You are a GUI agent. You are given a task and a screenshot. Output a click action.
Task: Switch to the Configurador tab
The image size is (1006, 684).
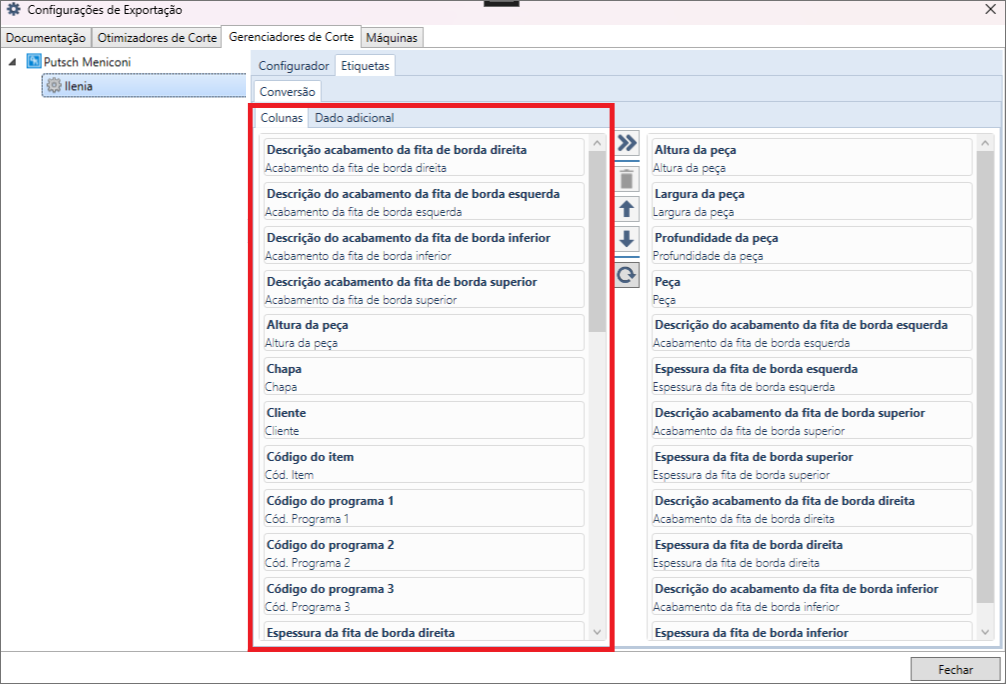294,65
